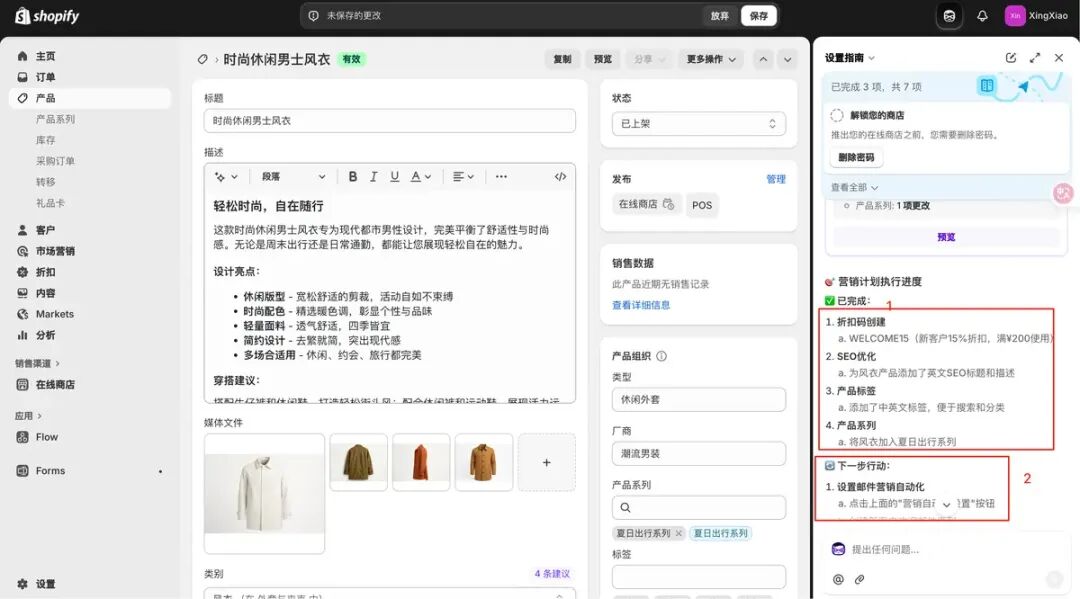Click the Bold formatting icon
This screenshot has height=599, width=1080.
click(x=353, y=177)
